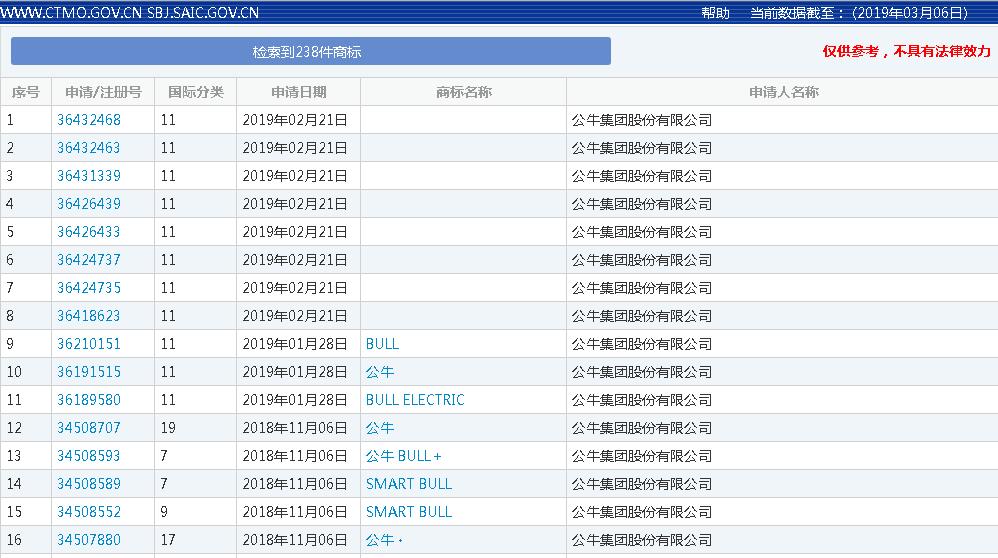This screenshot has width=998, height=558.
Task: Open registration number 36418623
Action: tap(88, 316)
